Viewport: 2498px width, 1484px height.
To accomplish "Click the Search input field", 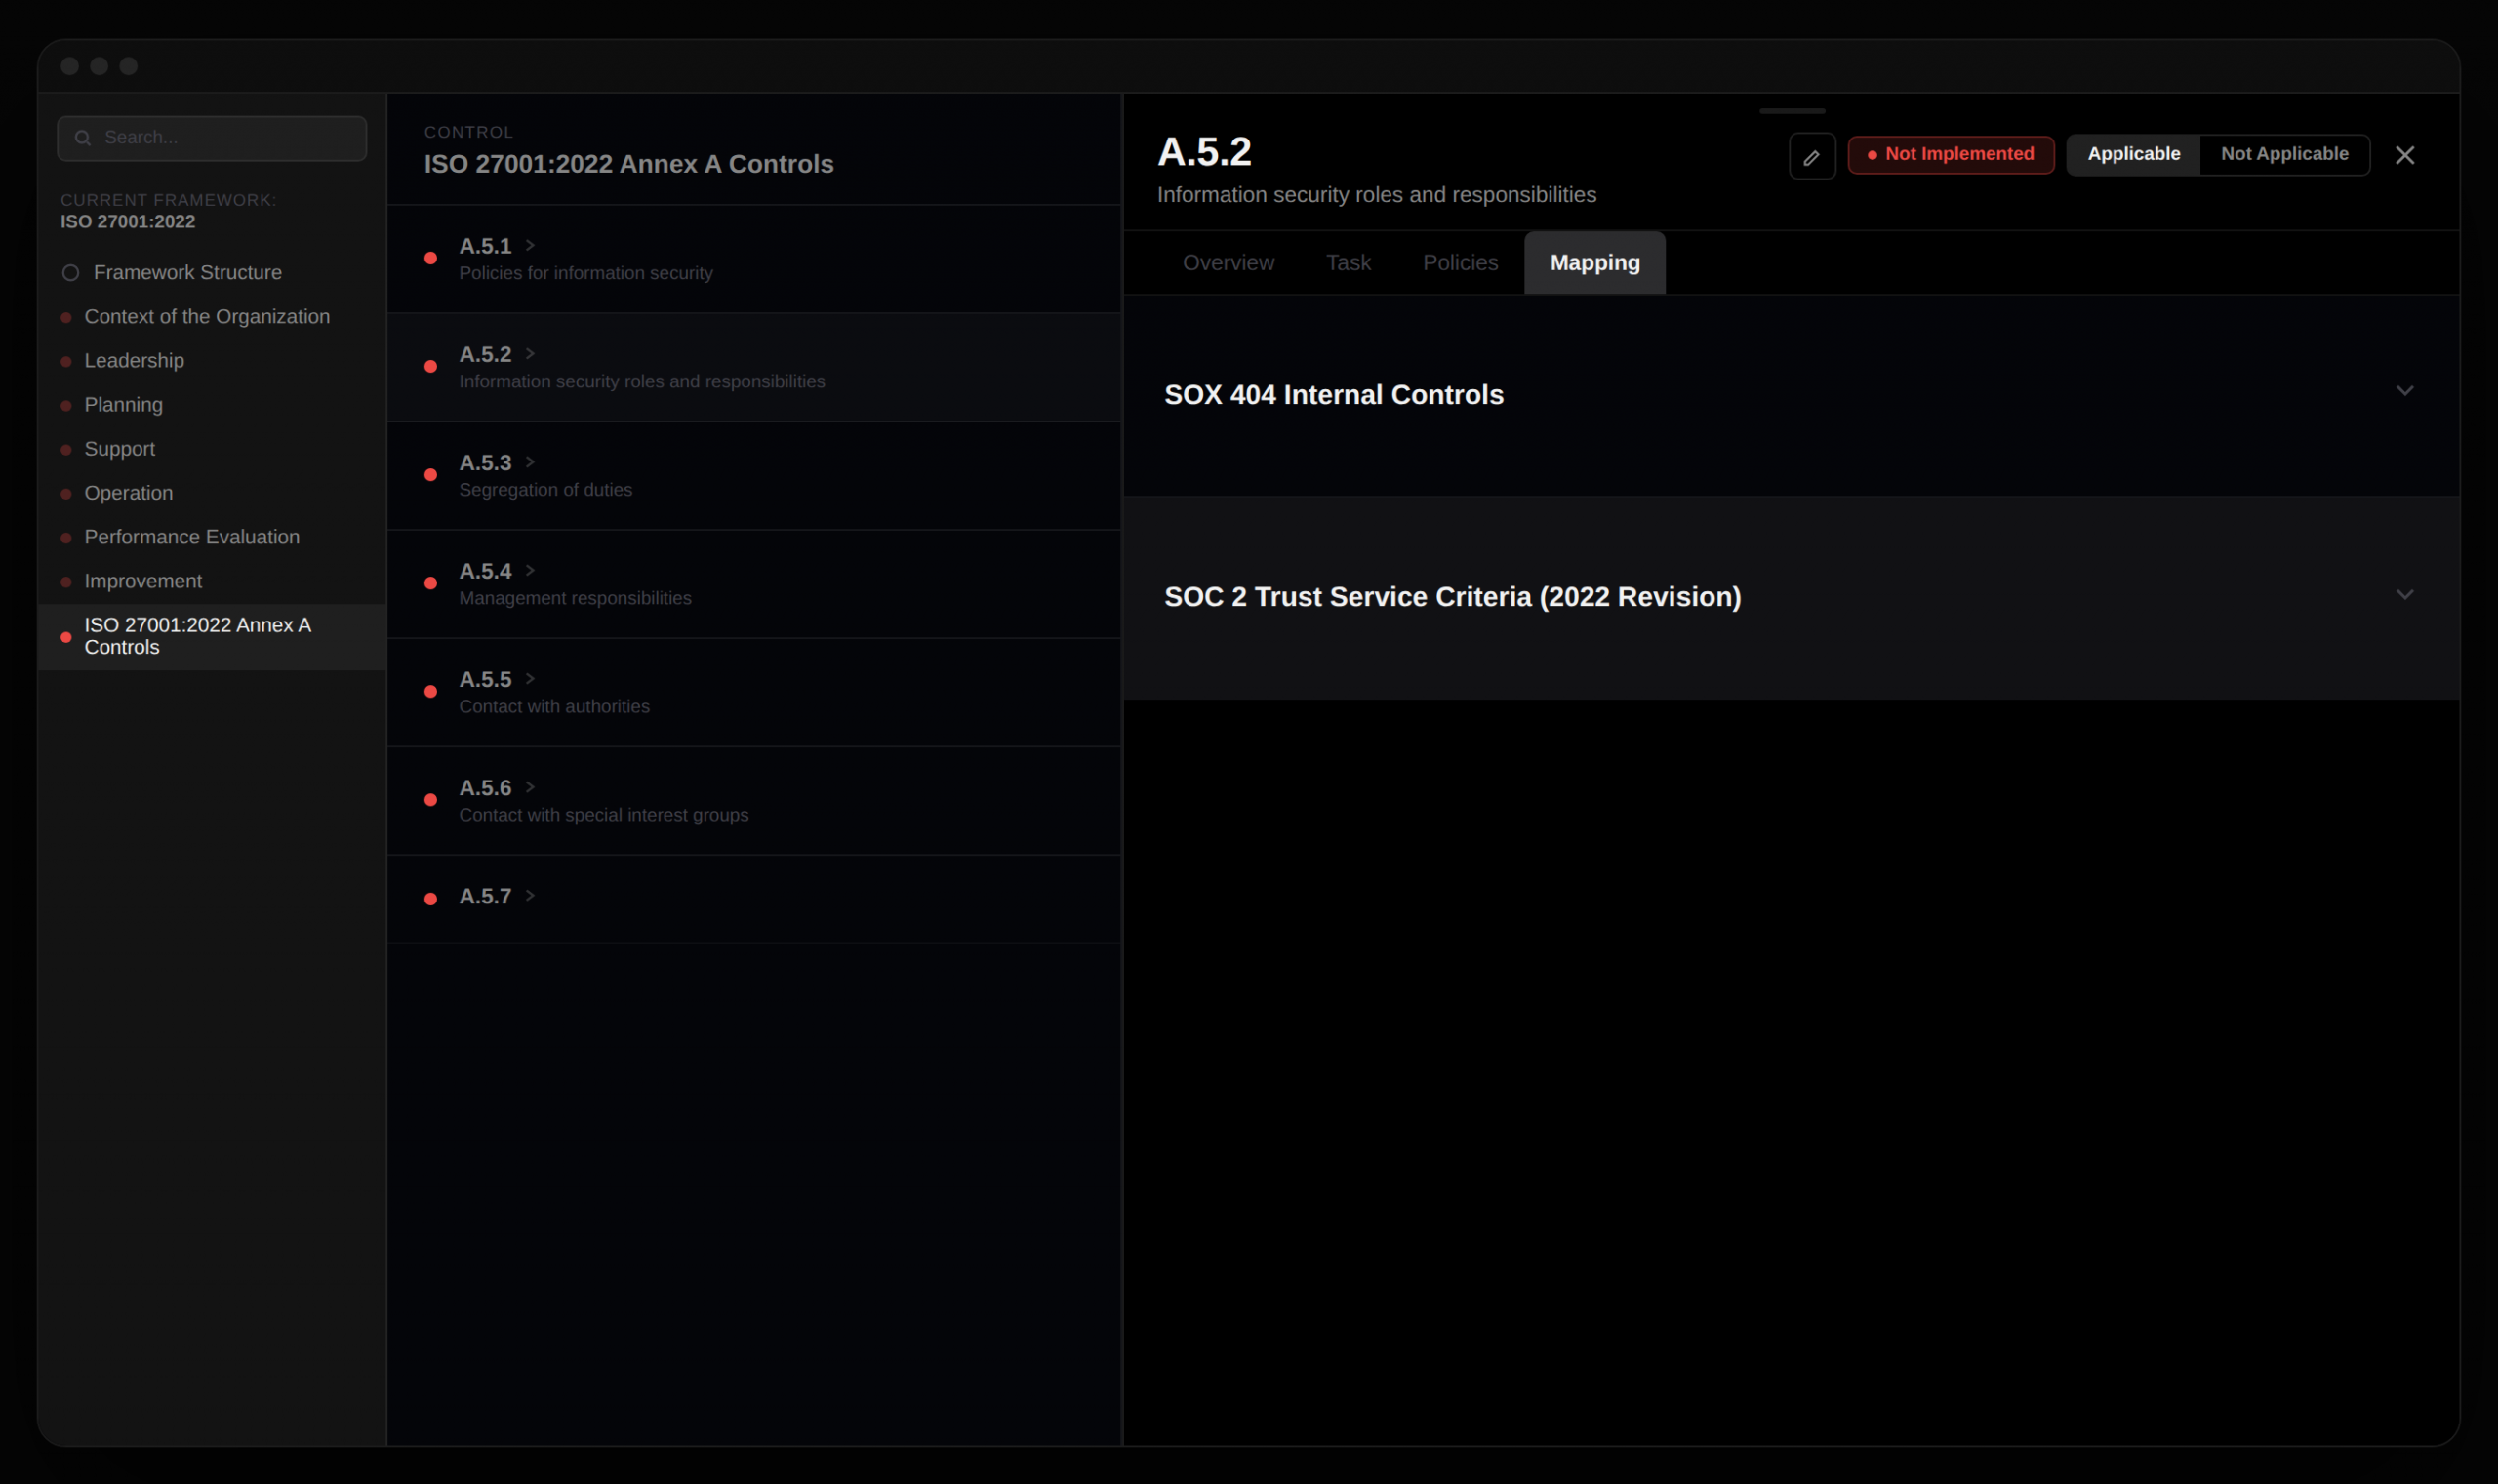I will pyautogui.click(x=230, y=138).
